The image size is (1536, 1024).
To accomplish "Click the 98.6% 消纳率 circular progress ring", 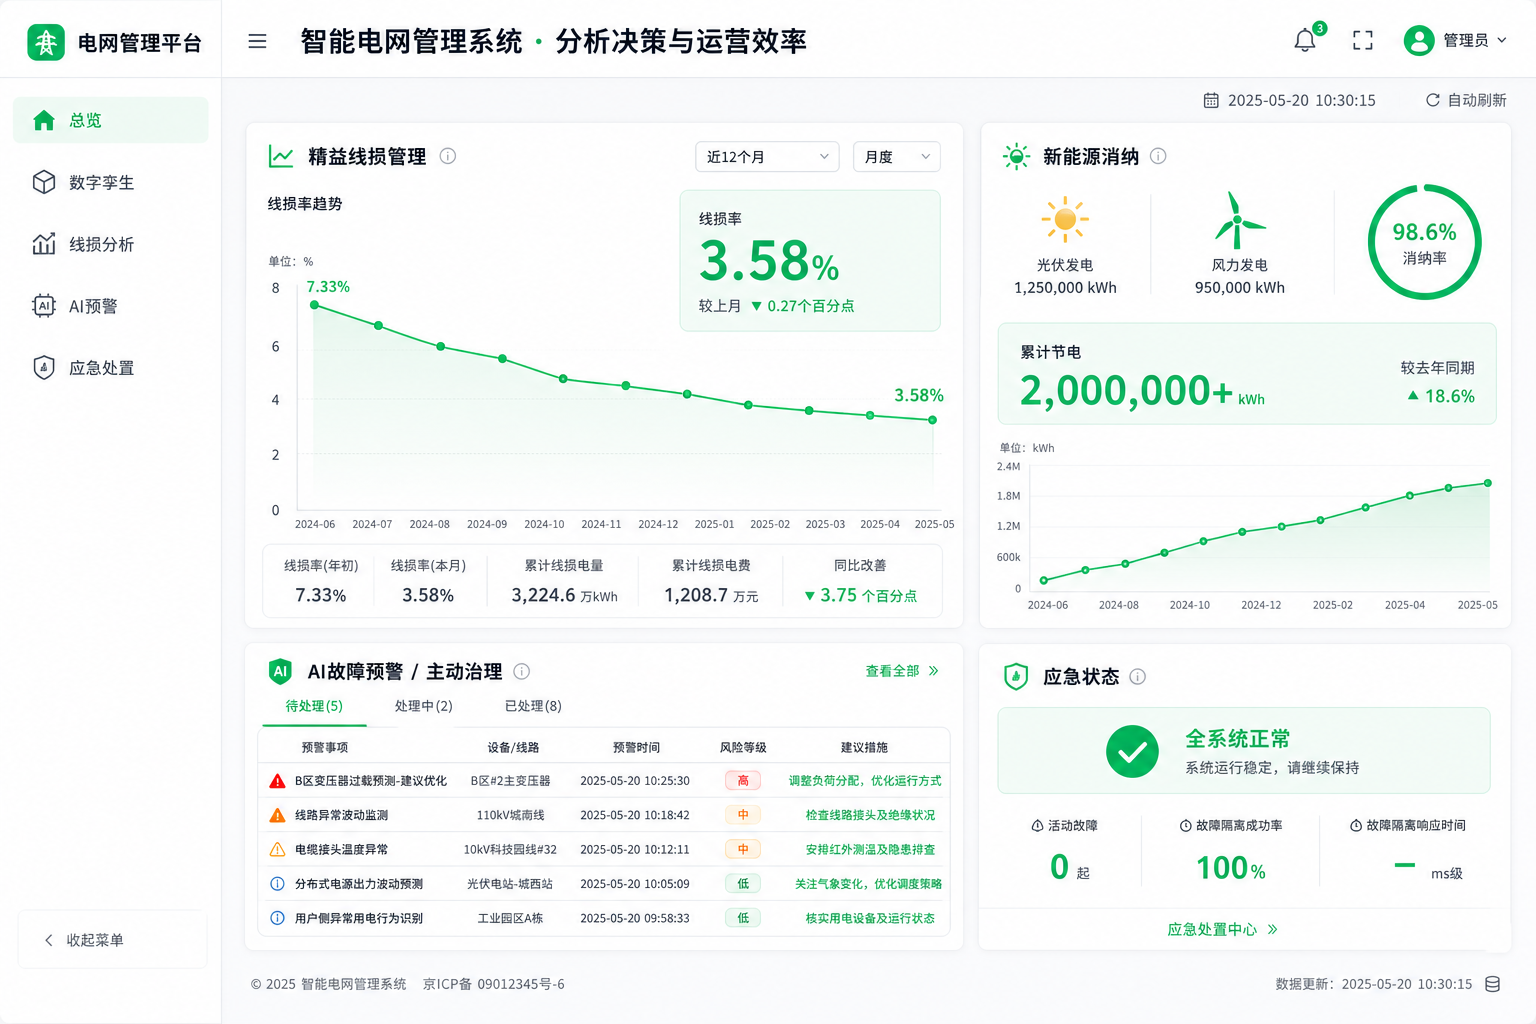I will tap(1424, 242).
